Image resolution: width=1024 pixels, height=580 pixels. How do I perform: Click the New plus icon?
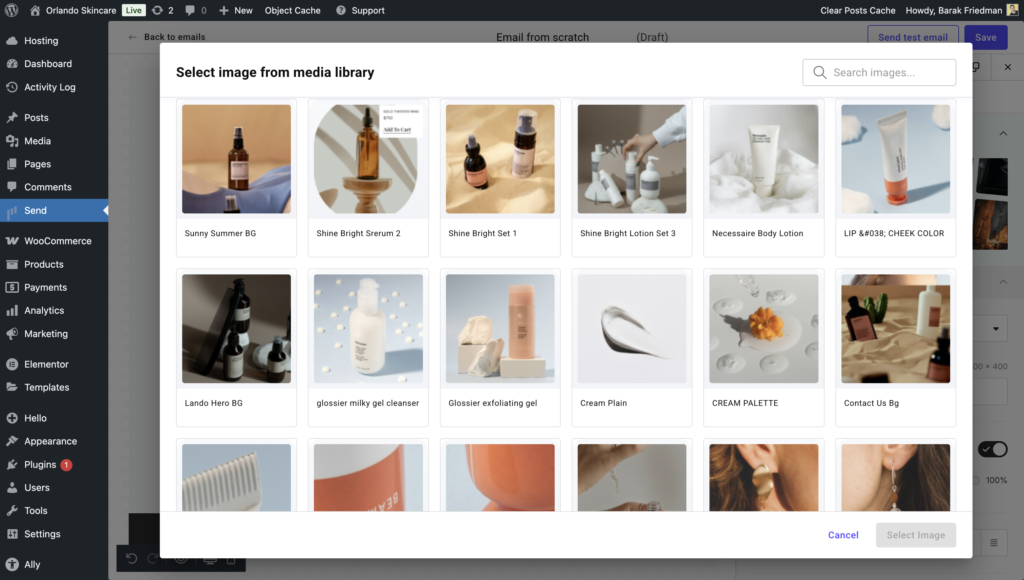coord(223,10)
